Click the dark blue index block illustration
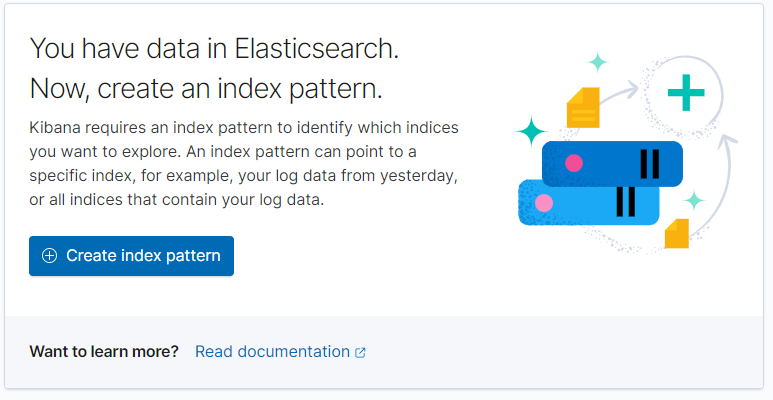This screenshot has width=773, height=400. point(612,163)
